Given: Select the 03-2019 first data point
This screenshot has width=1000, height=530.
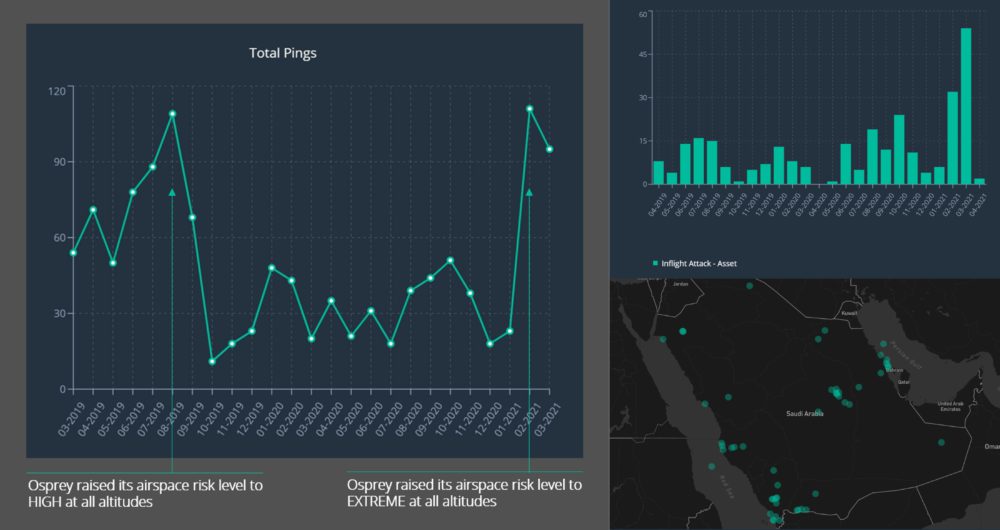Looking at the screenshot, I should pyautogui.click(x=73, y=253).
